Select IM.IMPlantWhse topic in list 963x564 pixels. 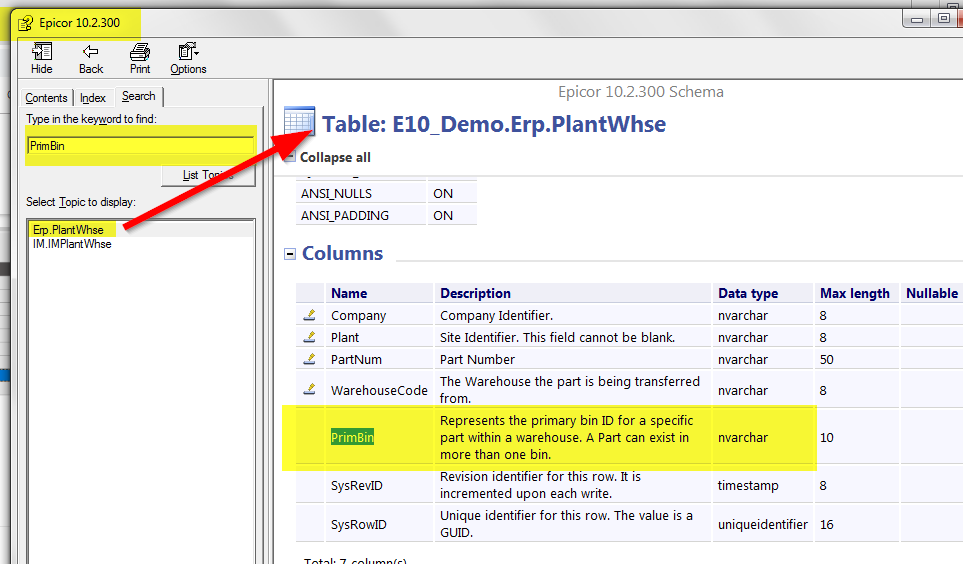coord(72,244)
